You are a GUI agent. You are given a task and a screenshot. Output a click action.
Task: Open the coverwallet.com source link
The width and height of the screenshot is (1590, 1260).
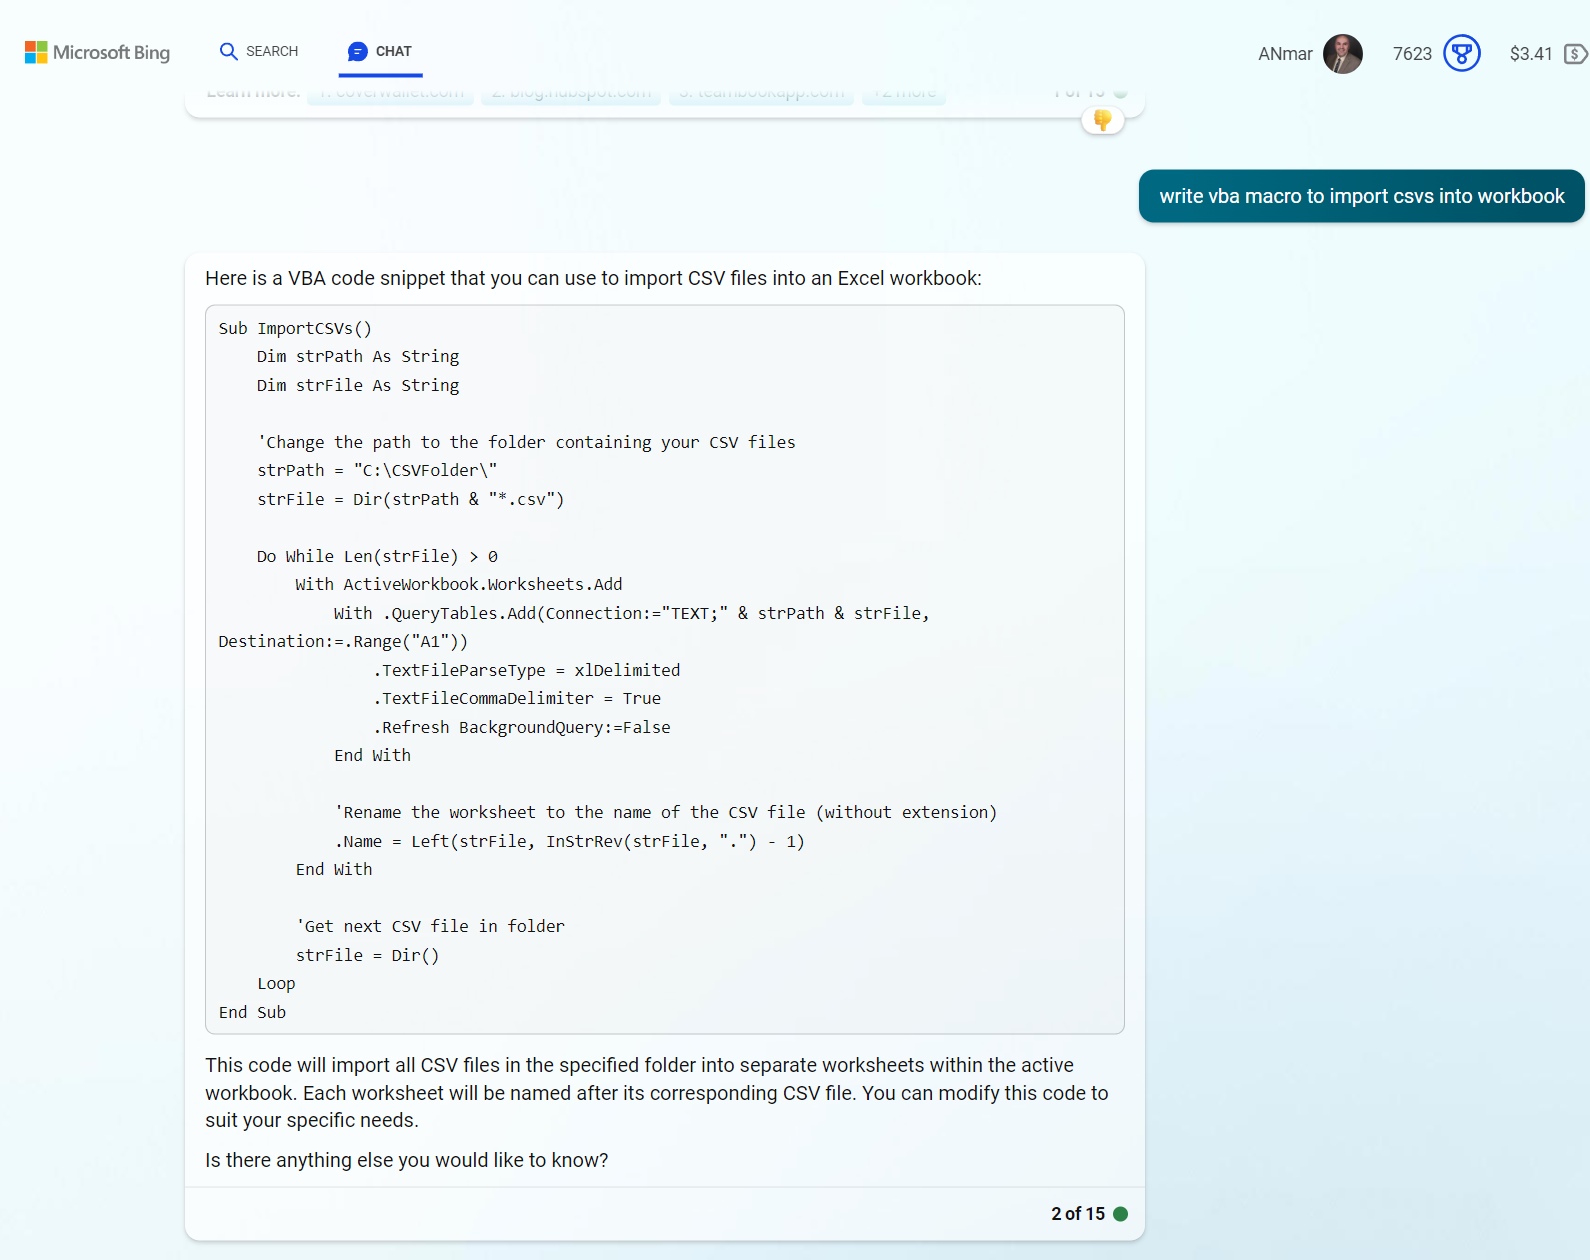coord(390,95)
